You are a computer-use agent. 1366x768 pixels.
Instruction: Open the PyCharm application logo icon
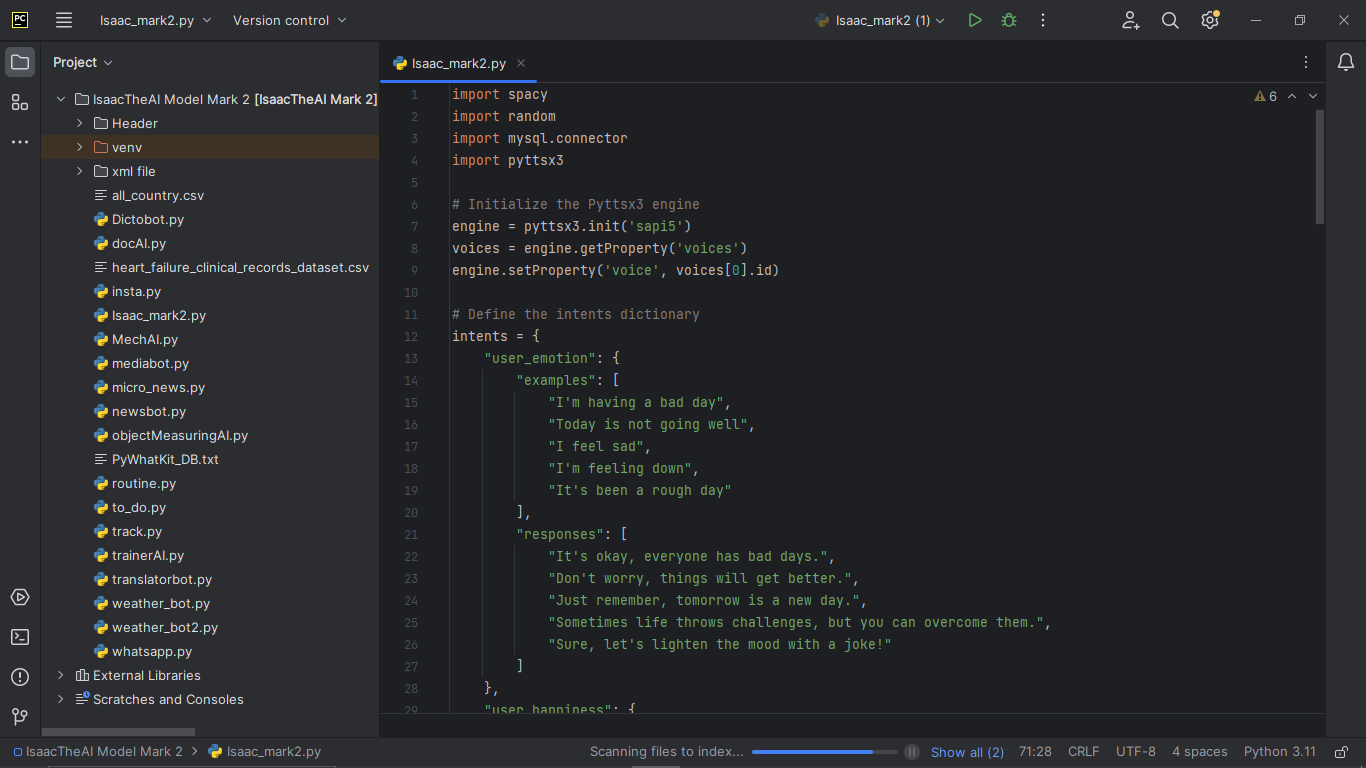(20, 20)
